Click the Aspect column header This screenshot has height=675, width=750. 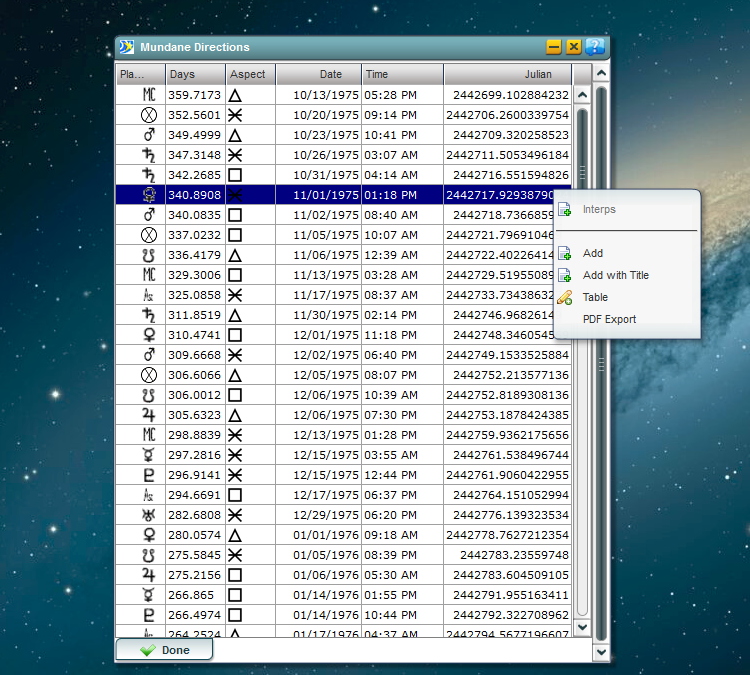[250, 74]
